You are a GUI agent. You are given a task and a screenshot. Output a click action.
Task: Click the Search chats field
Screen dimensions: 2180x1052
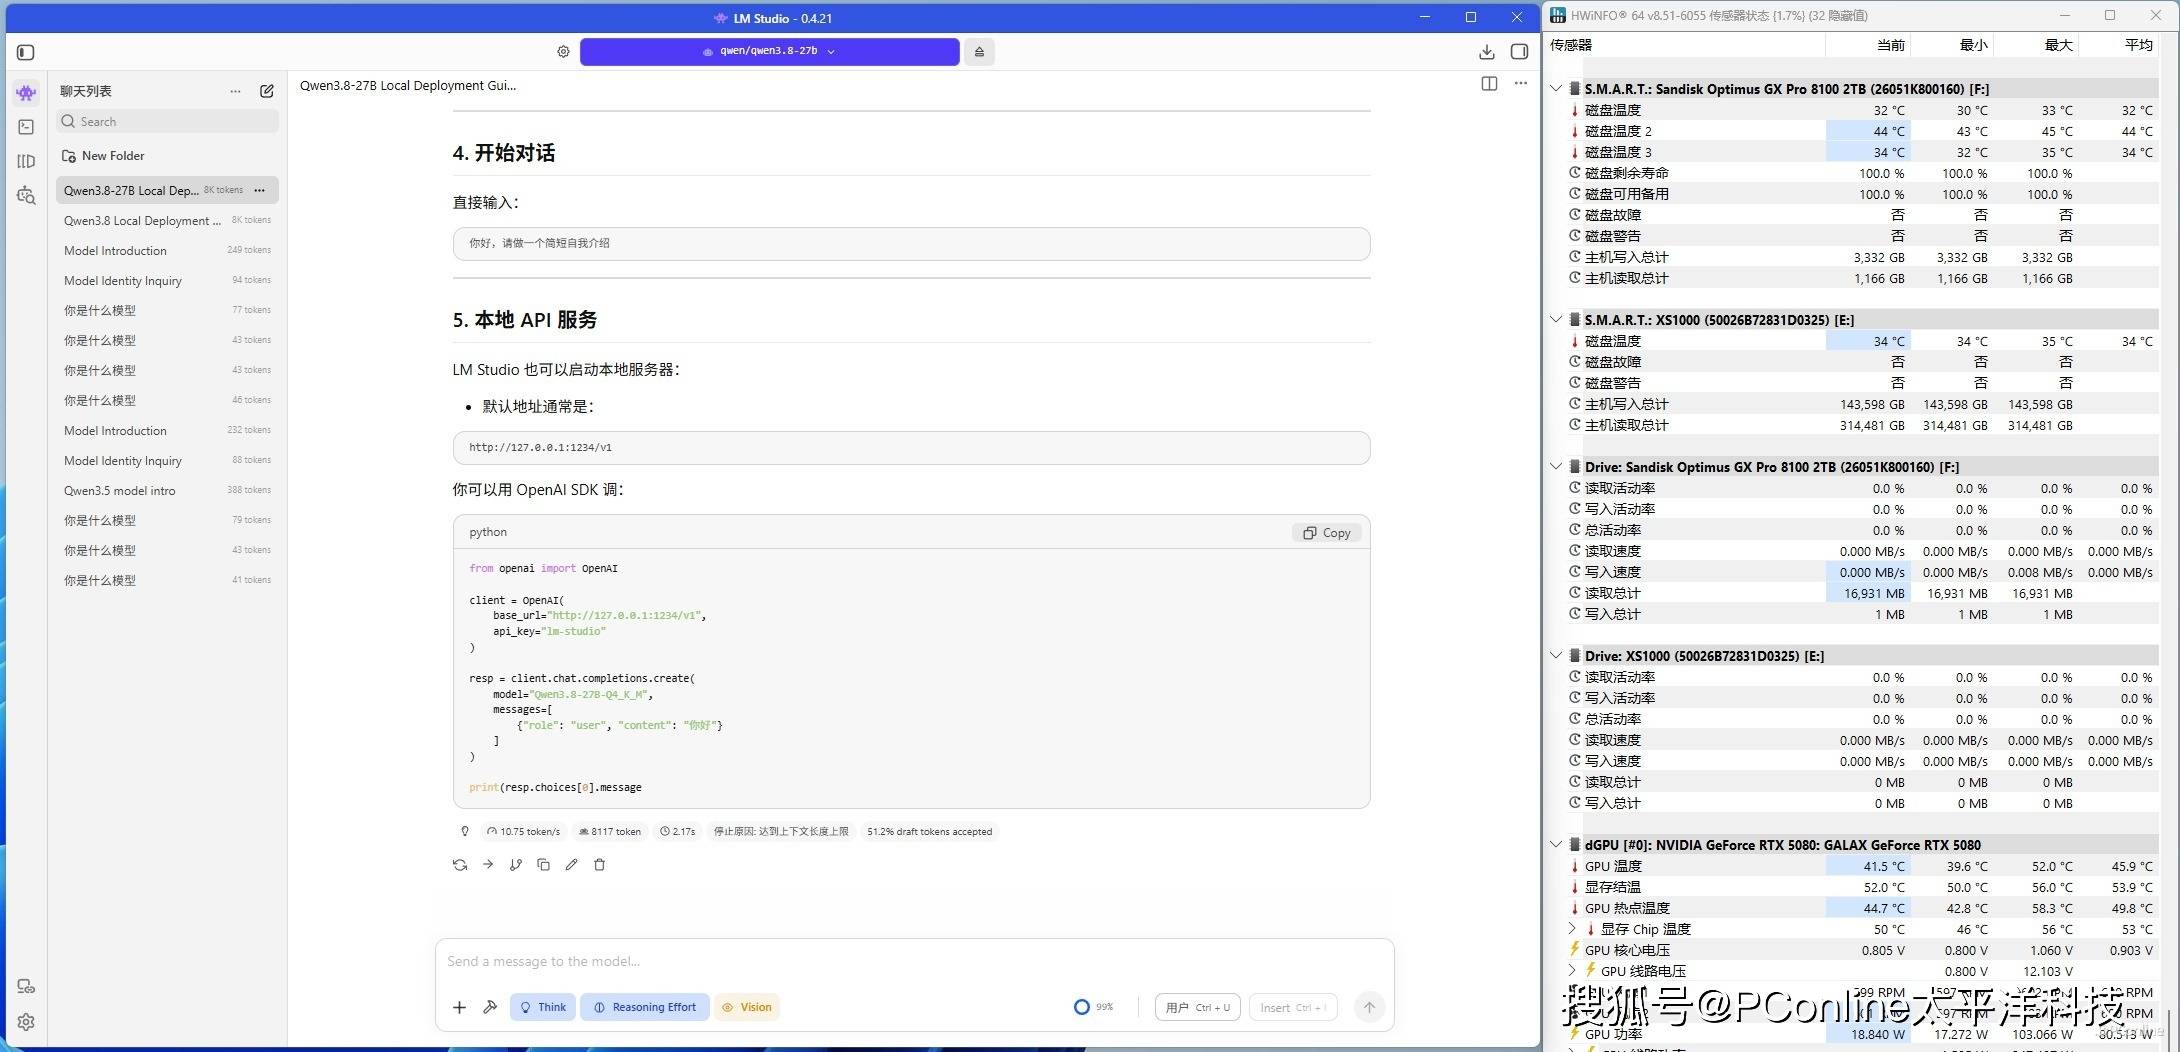pyautogui.click(x=167, y=122)
